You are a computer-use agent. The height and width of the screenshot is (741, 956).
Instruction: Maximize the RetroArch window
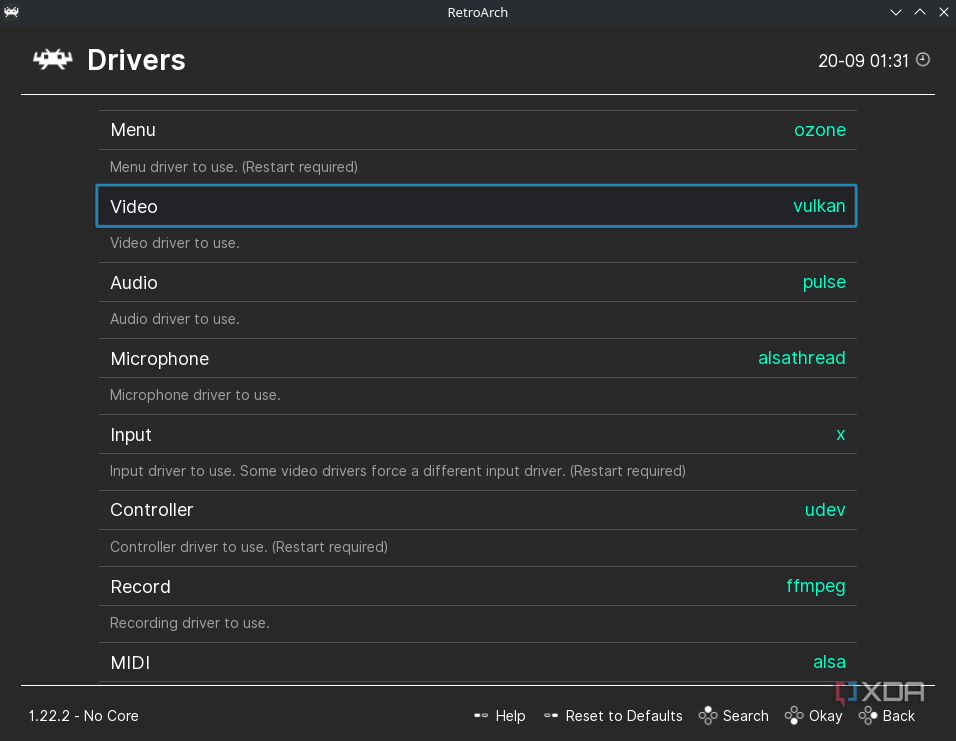point(920,12)
